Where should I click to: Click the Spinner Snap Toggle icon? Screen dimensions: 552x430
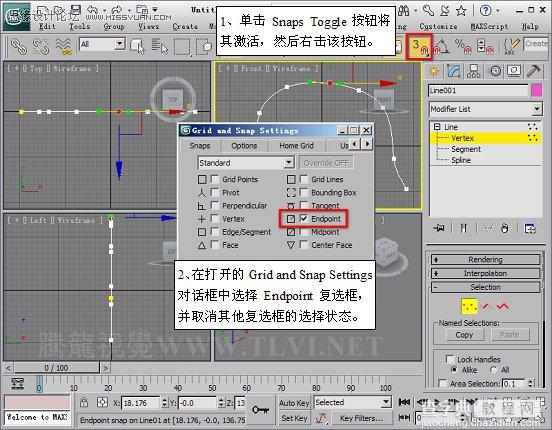click(485, 46)
